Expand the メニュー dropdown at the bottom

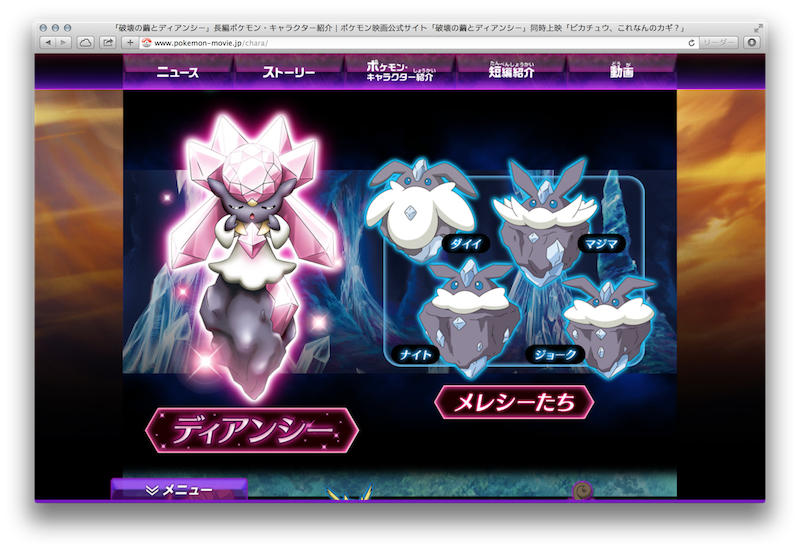[179, 490]
